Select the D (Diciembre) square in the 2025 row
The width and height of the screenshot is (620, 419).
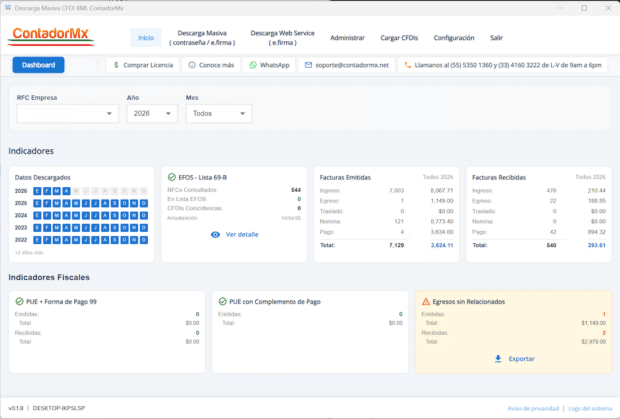[x=144, y=203]
